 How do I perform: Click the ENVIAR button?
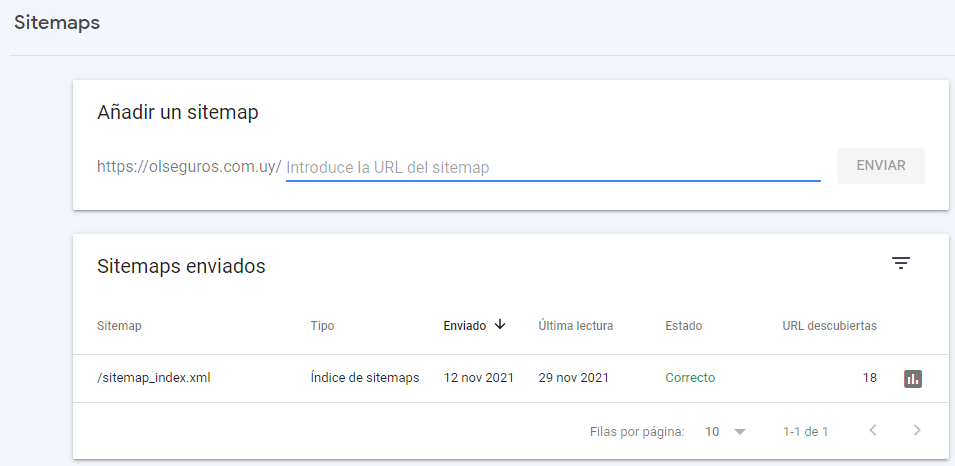881,166
